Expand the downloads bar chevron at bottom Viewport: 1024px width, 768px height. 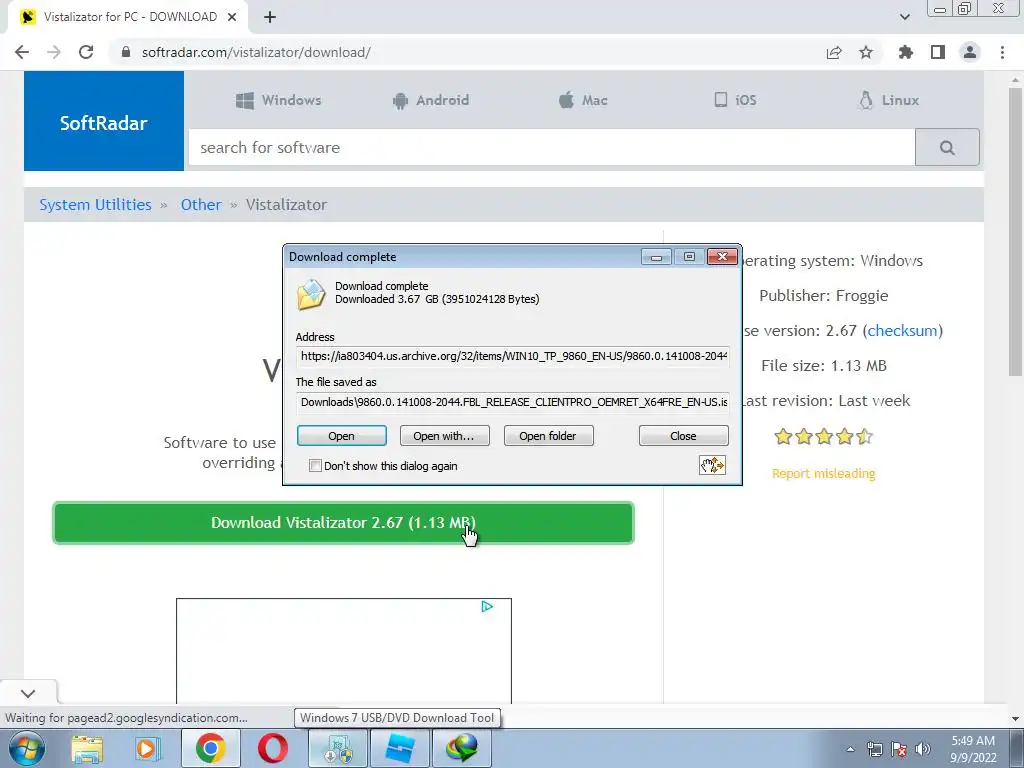tap(28, 693)
